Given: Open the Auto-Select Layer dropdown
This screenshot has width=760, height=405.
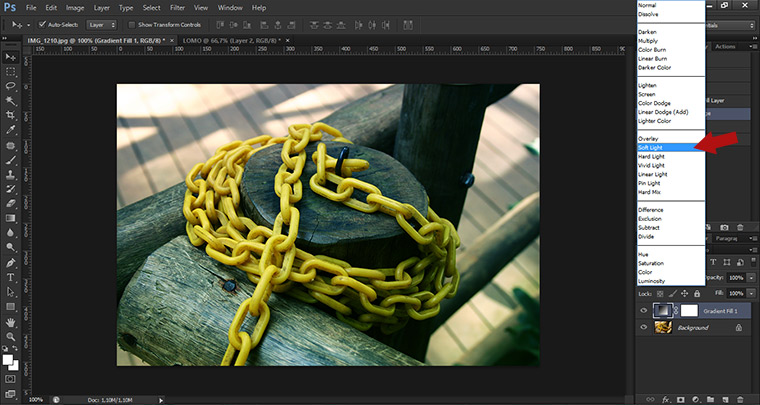Looking at the screenshot, I should [101, 23].
